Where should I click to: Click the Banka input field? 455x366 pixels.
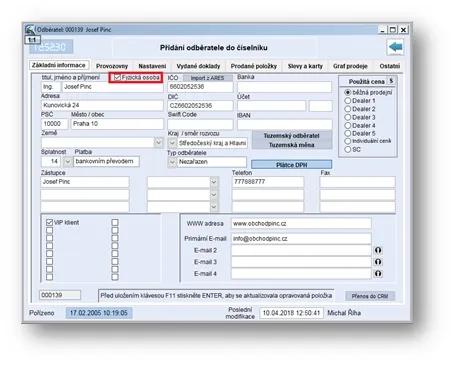[284, 87]
